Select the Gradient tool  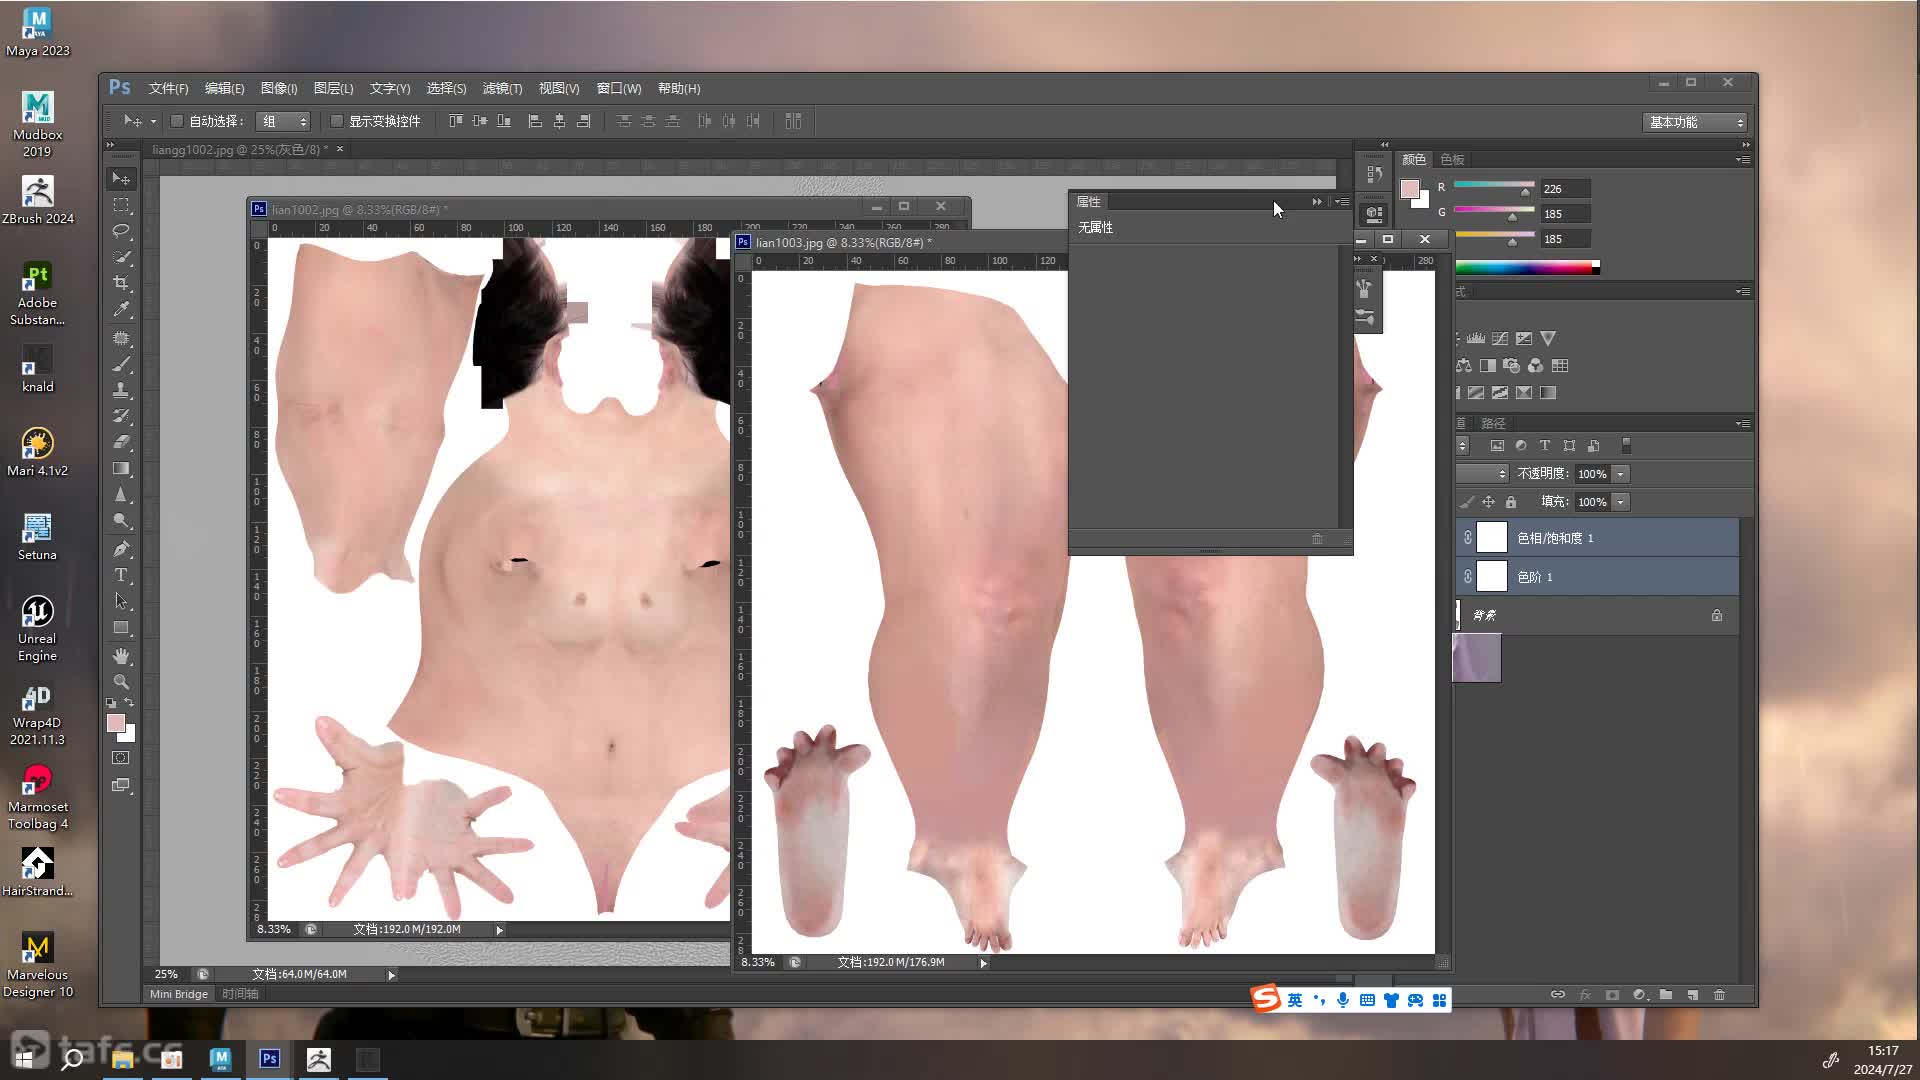click(x=121, y=468)
